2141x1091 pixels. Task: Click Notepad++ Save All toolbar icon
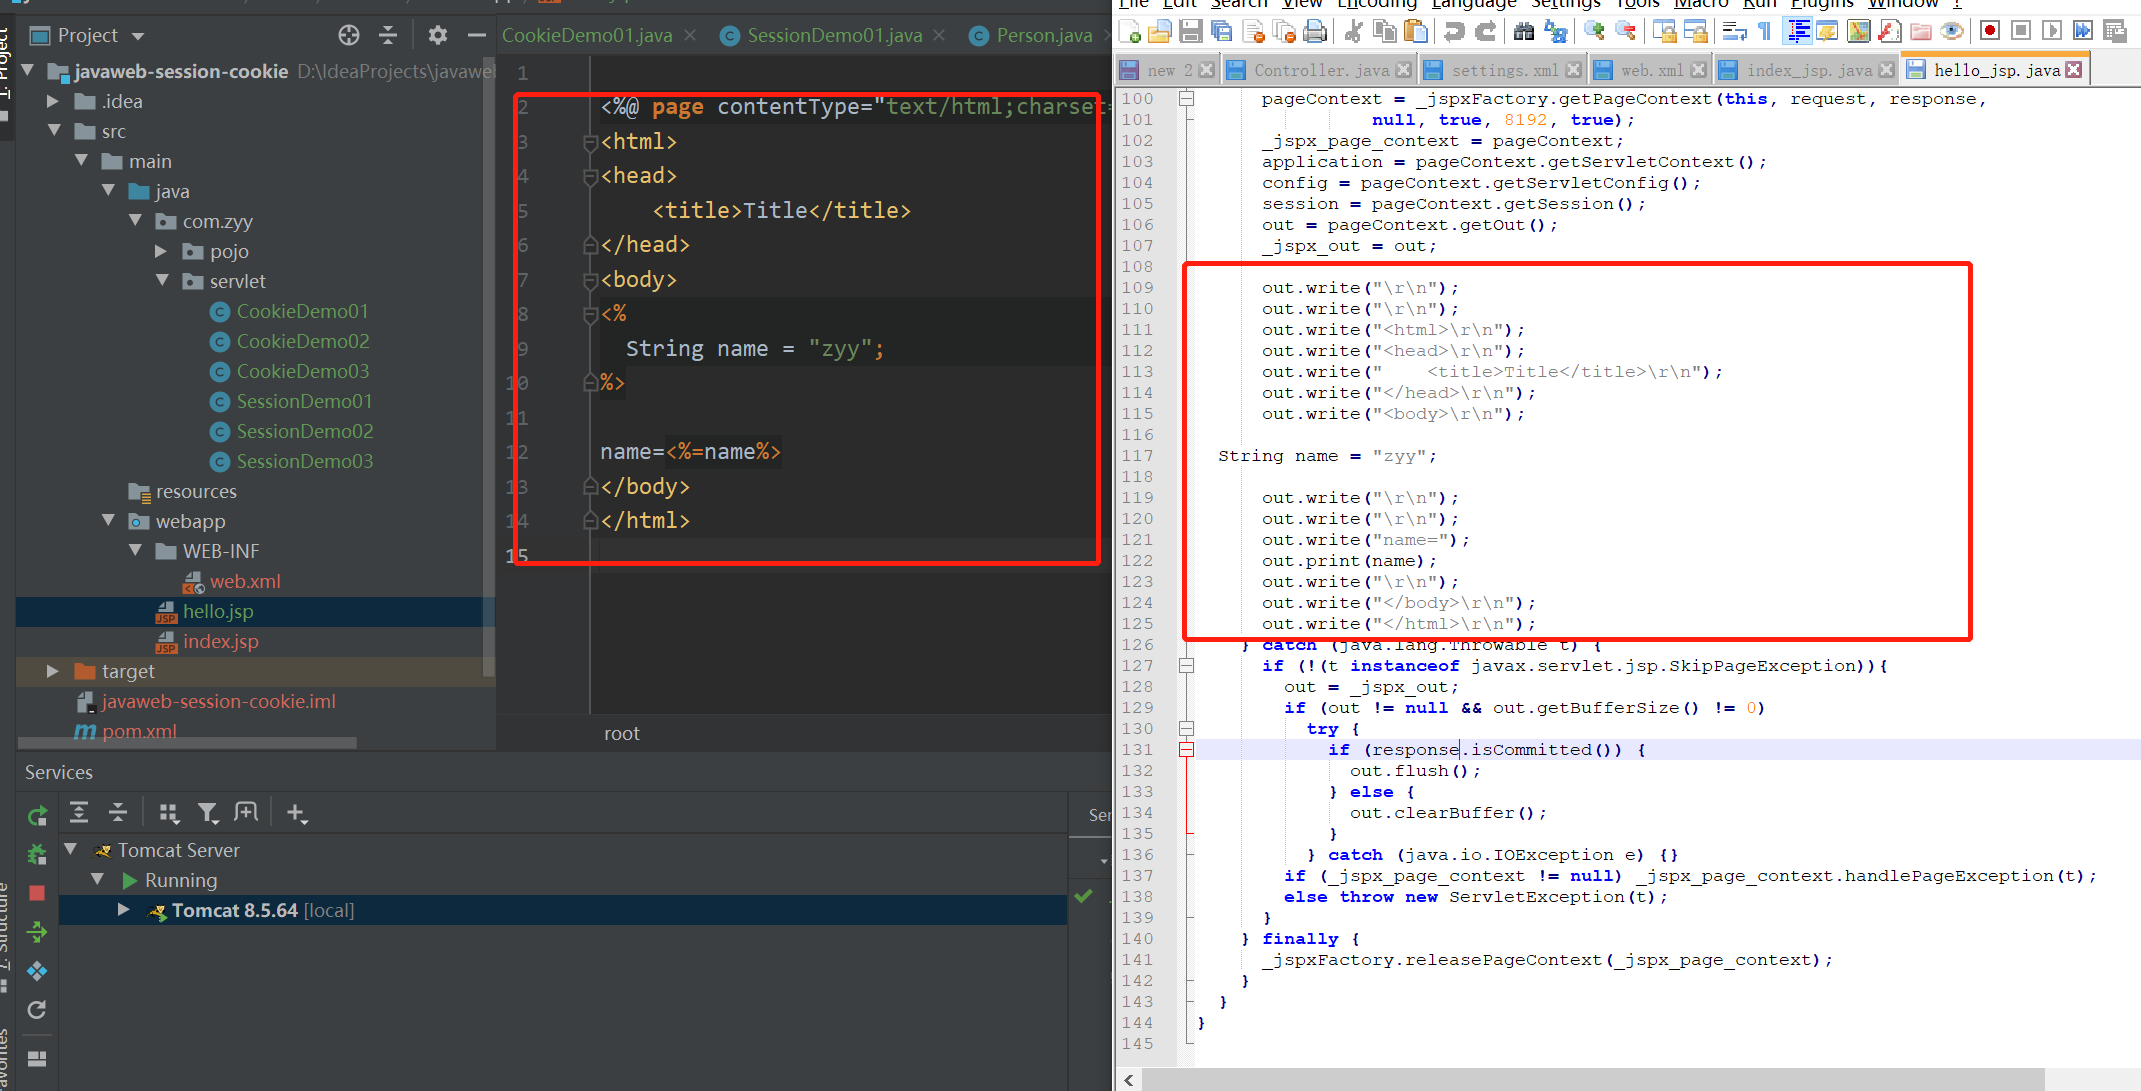coord(1221,32)
